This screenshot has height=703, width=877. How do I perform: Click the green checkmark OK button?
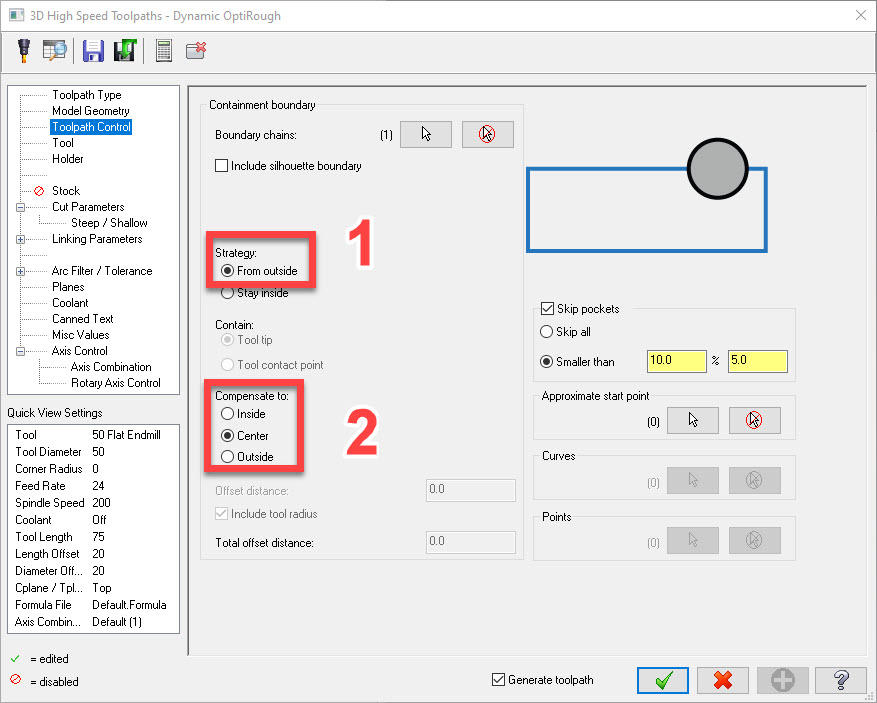tap(662, 680)
